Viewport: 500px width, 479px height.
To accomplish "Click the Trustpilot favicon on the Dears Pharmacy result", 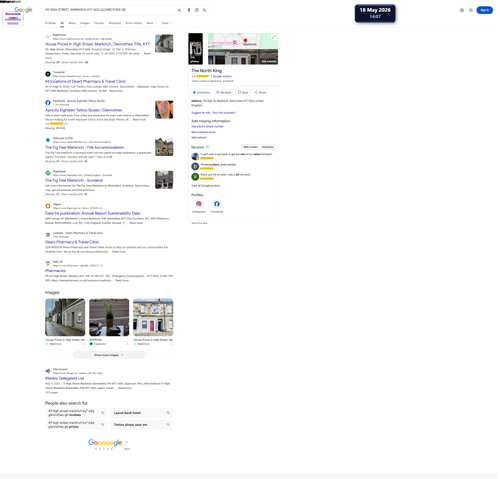I will coord(48,74).
